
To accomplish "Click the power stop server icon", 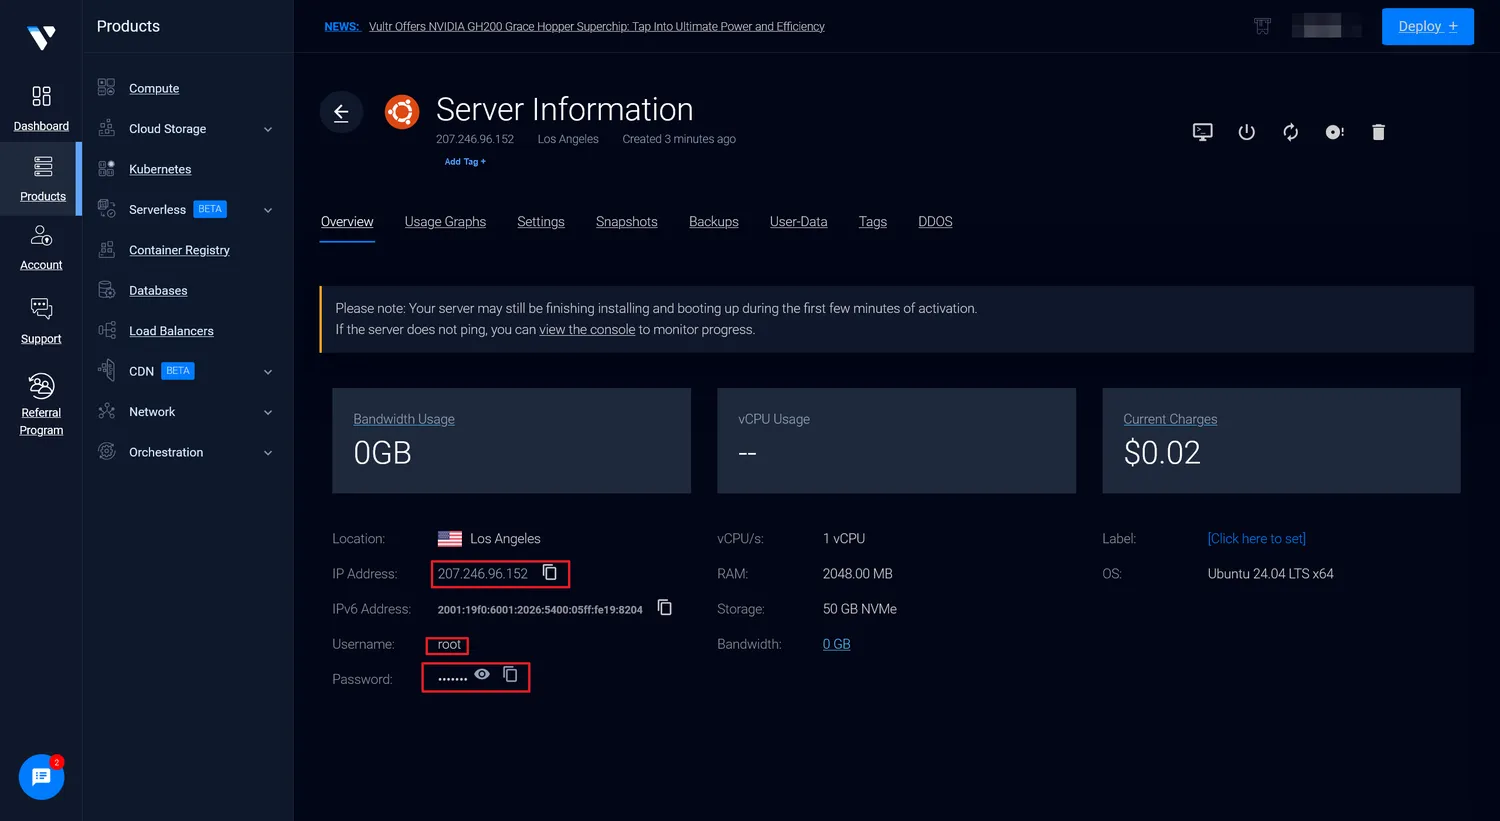I will [x=1246, y=132].
